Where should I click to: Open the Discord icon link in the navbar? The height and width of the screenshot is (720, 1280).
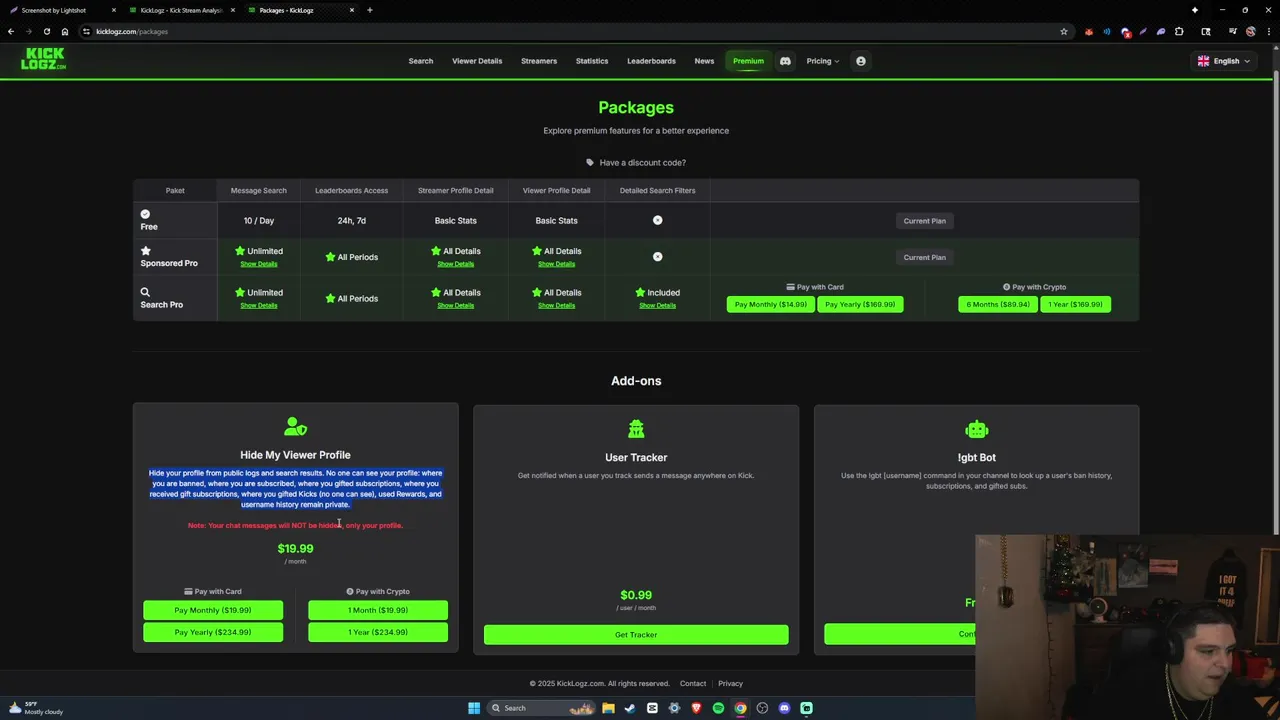pos(785,61)
